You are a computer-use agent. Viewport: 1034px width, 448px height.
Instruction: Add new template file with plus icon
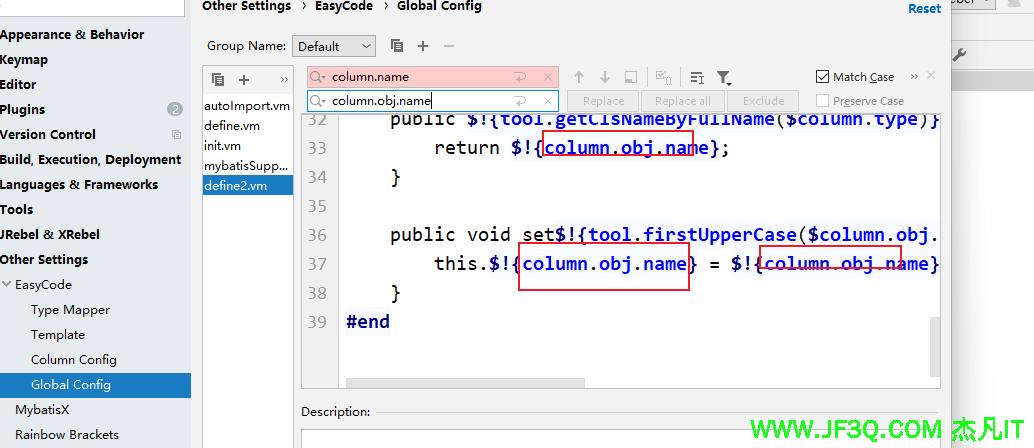pos(244,80)
